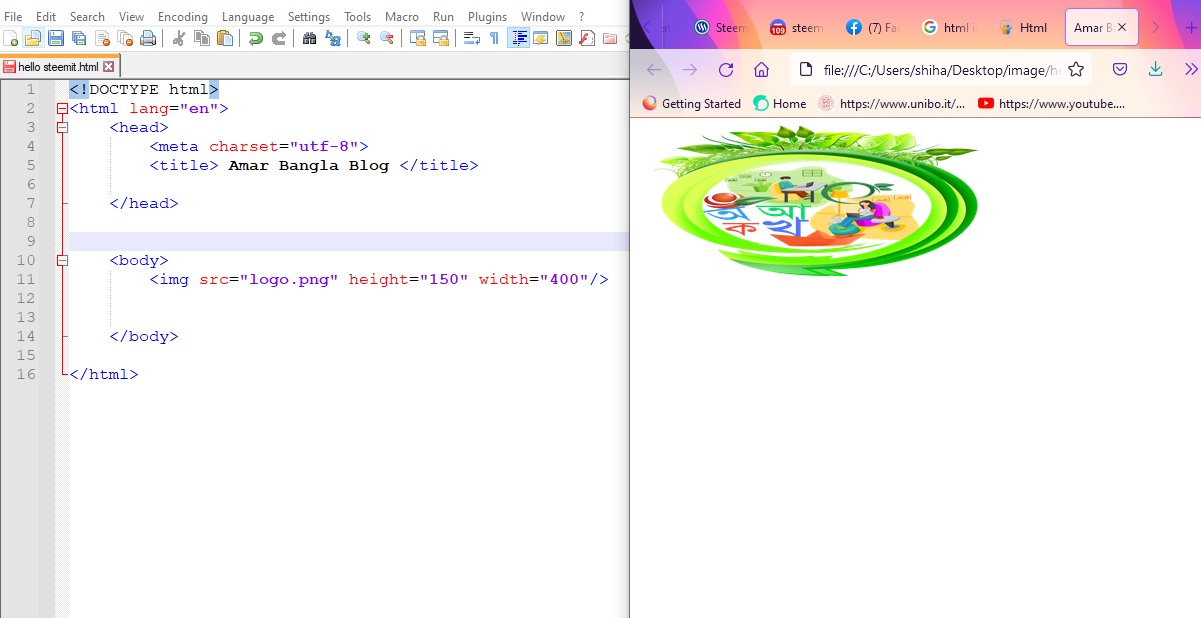
Task: Click line number 11 in the editor
Action: tap(26, 280)
